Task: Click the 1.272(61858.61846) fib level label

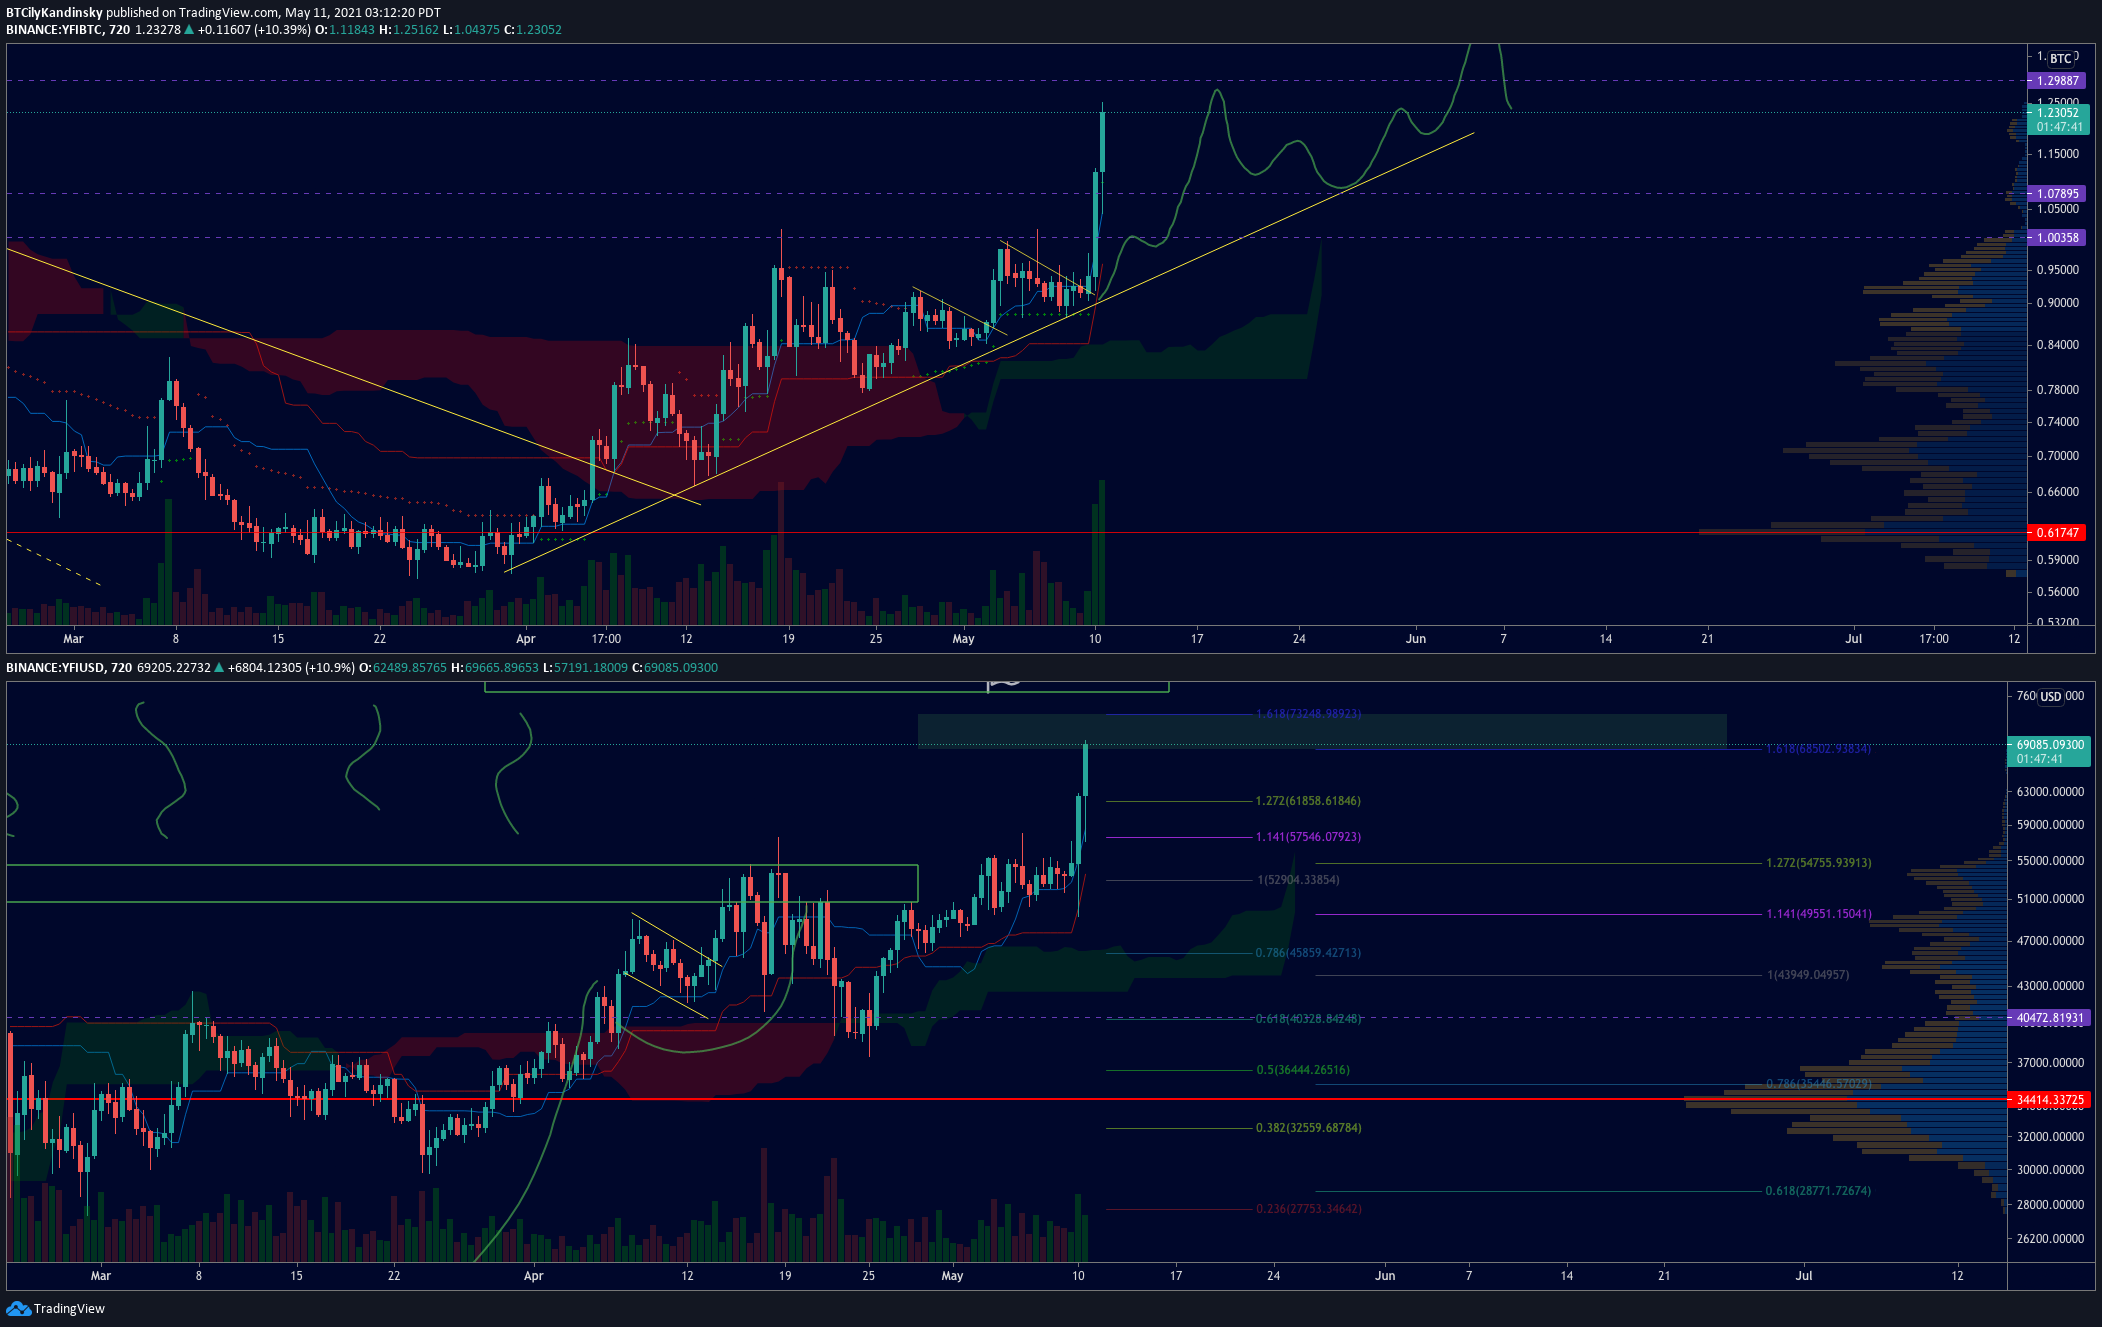Action: pyautogui.click(x=1308, y=801)
